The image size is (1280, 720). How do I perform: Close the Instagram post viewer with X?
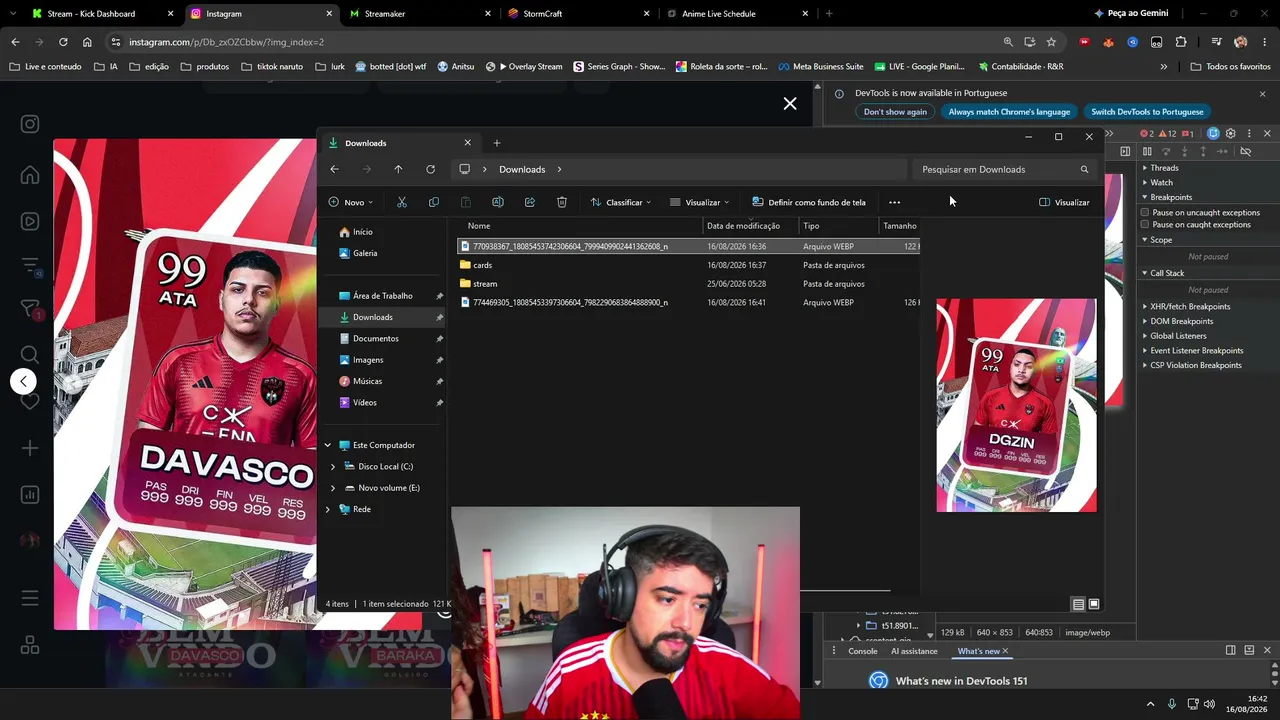[790, 103]
